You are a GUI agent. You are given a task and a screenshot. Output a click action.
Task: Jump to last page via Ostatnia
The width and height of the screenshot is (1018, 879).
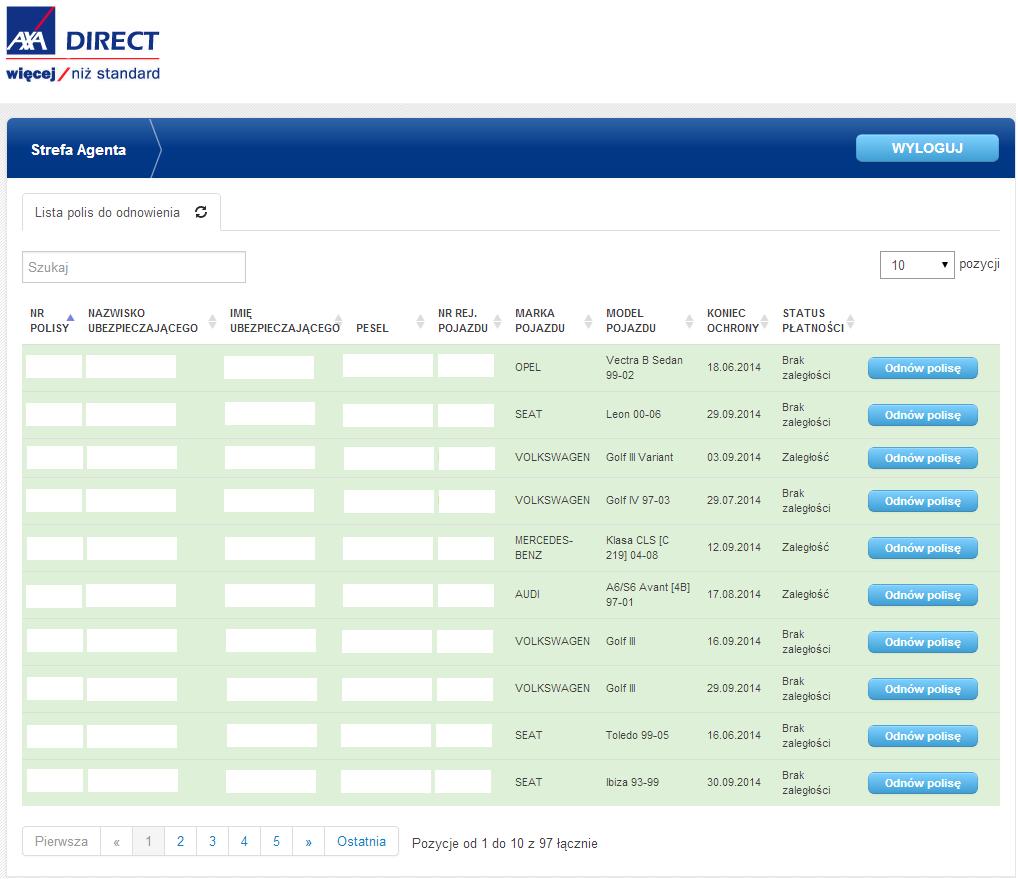[x=361, y=841]
